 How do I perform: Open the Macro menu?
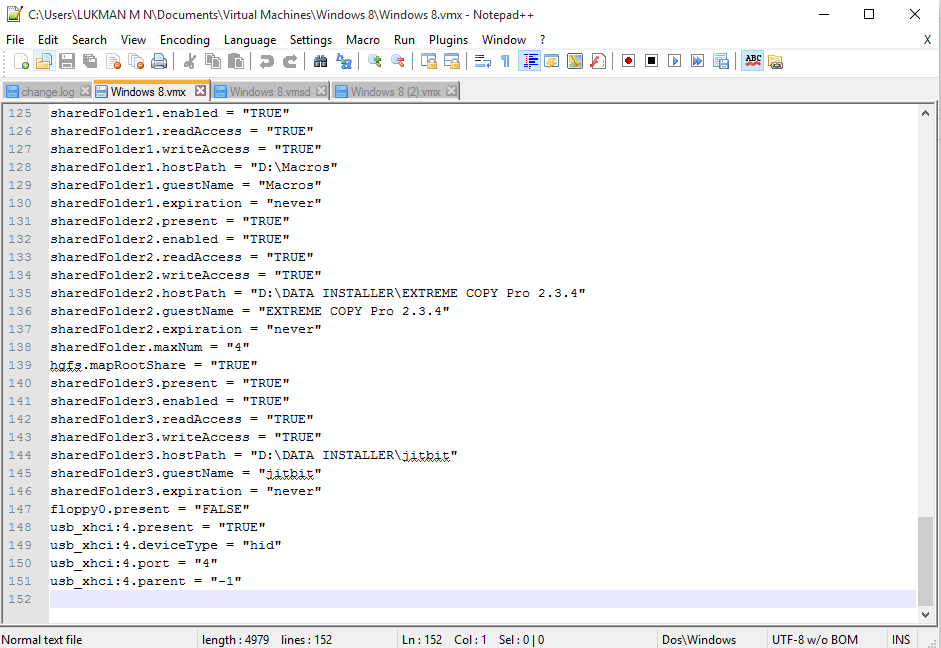pyautogui.click(x=362, y=40)
